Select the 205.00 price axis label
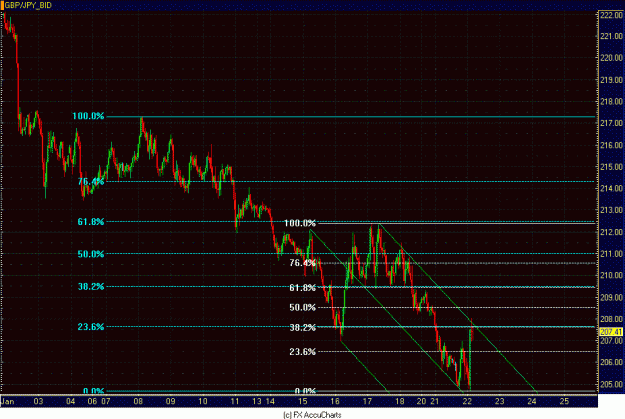The width and height of the screenshot is (625, 419). tap(611, 384)
